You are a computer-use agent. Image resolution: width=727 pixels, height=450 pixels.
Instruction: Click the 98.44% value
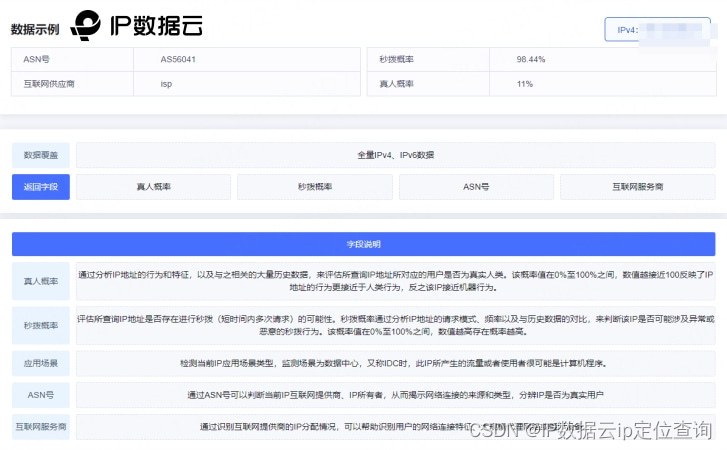[531, 59]
